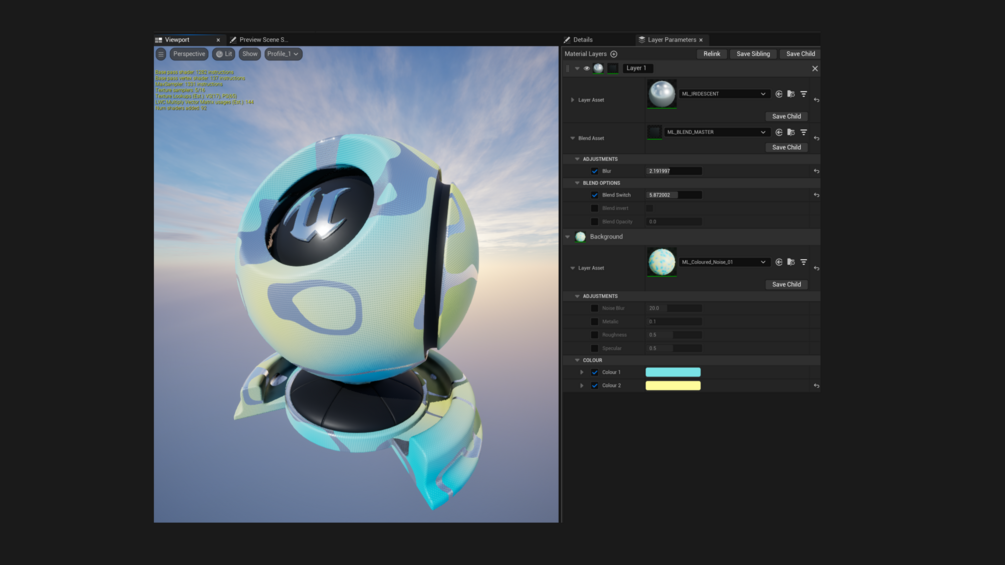Enable the Noise Blur override checkbox
This screenshot has height=565, width=1005.
click(x=594, y=308)
